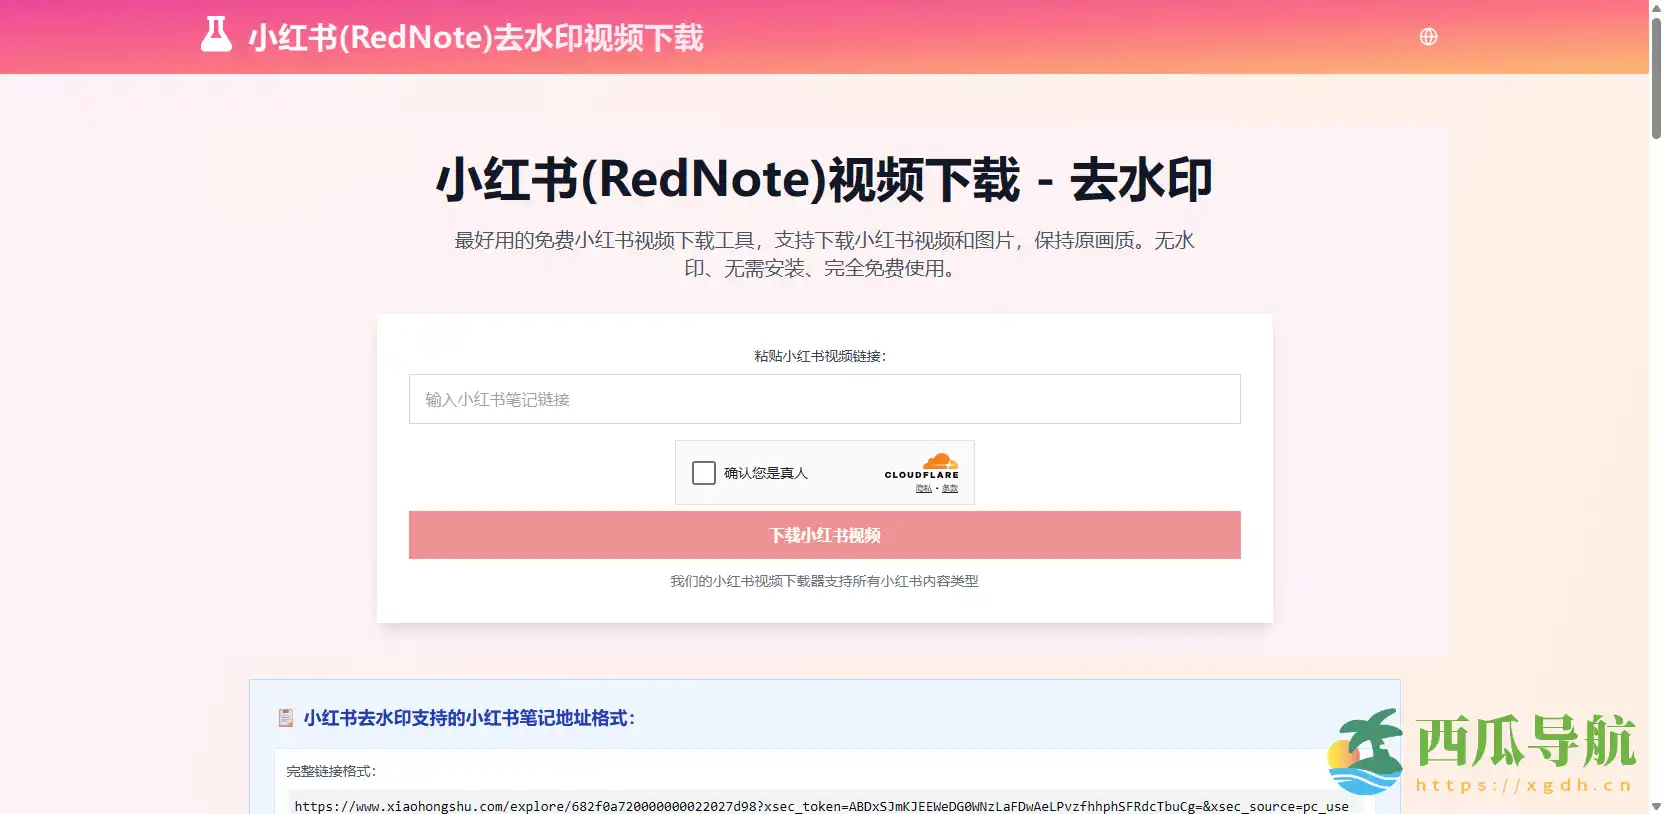Click the 小红书去水印支持的小红书笔记地址格式 heading
Viewport: 1664px width, 814px height.
pyautogui.click(x=469, y=718)
